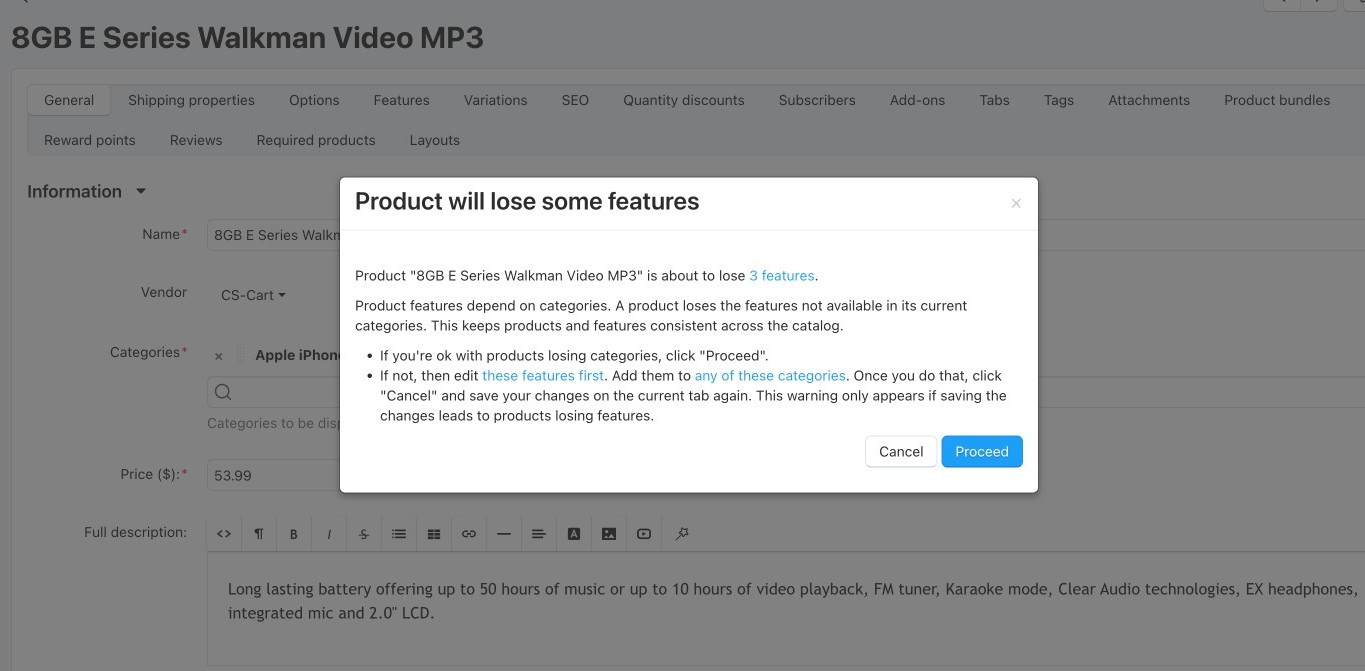Apply bold formatting in the description editor

point(293,533)
